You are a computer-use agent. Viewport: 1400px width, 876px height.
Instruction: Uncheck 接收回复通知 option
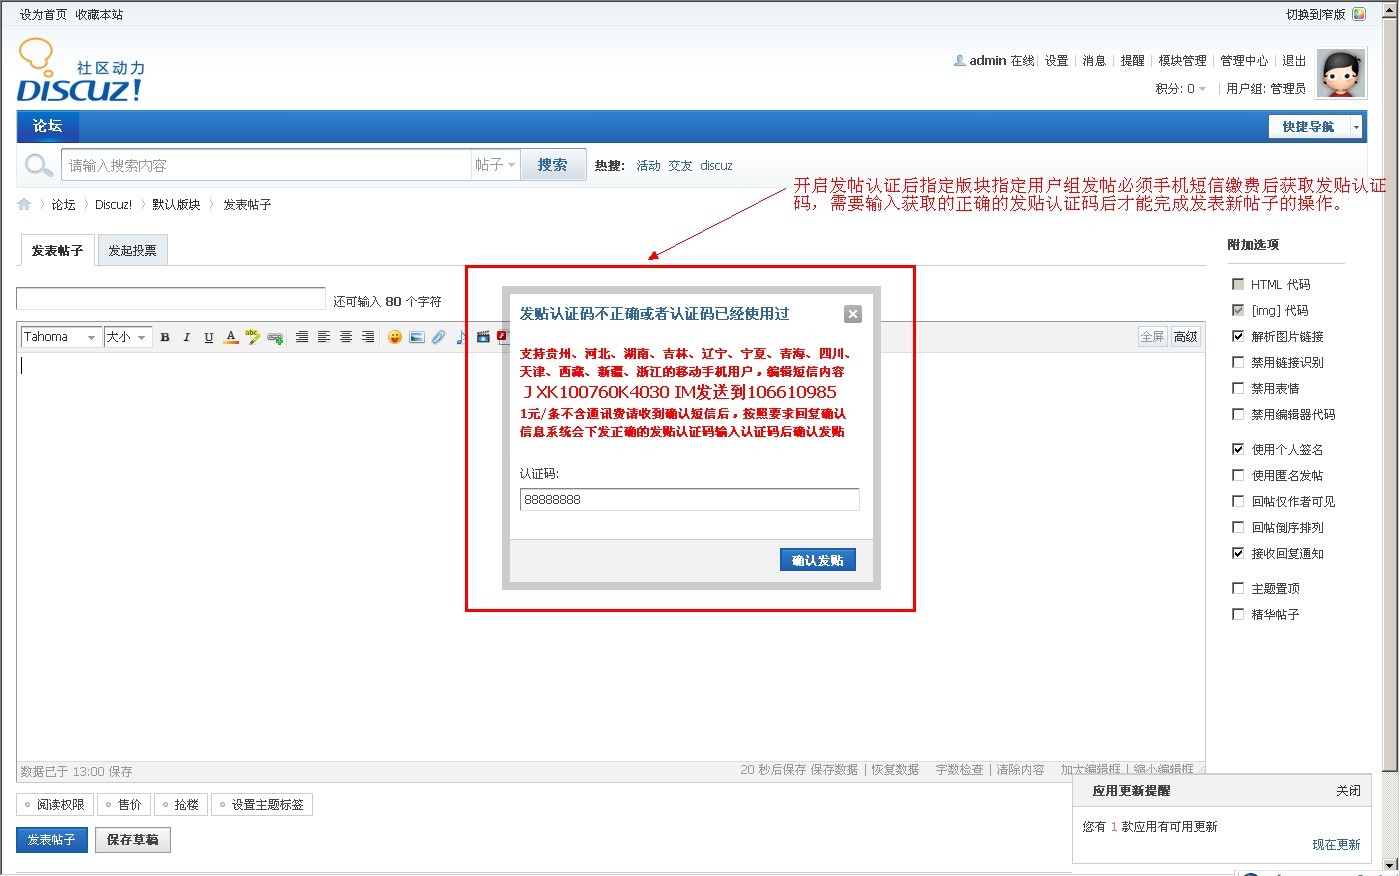pyautogui.click(x=1238, y=553)
